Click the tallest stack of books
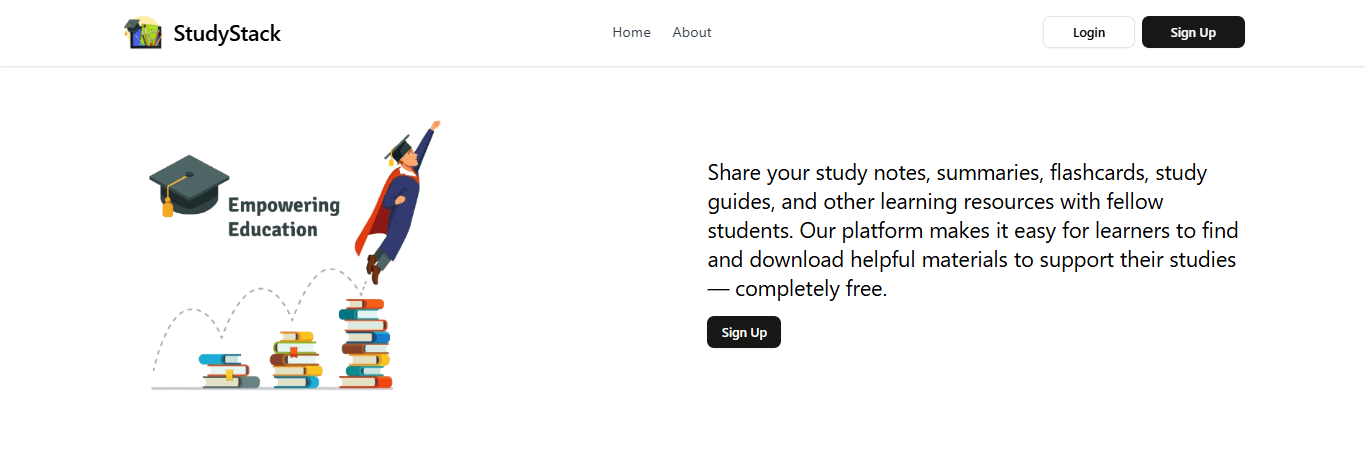The width and height of the screenshot is (1365, 467). [365, 343]
